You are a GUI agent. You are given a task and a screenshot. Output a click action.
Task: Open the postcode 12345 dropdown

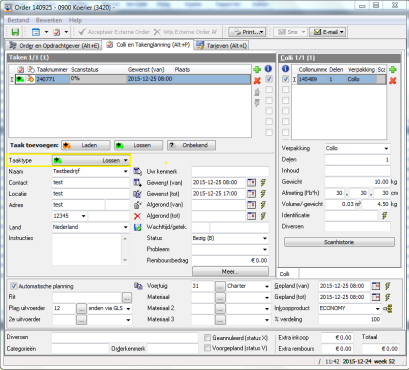(x=83, y=216)
